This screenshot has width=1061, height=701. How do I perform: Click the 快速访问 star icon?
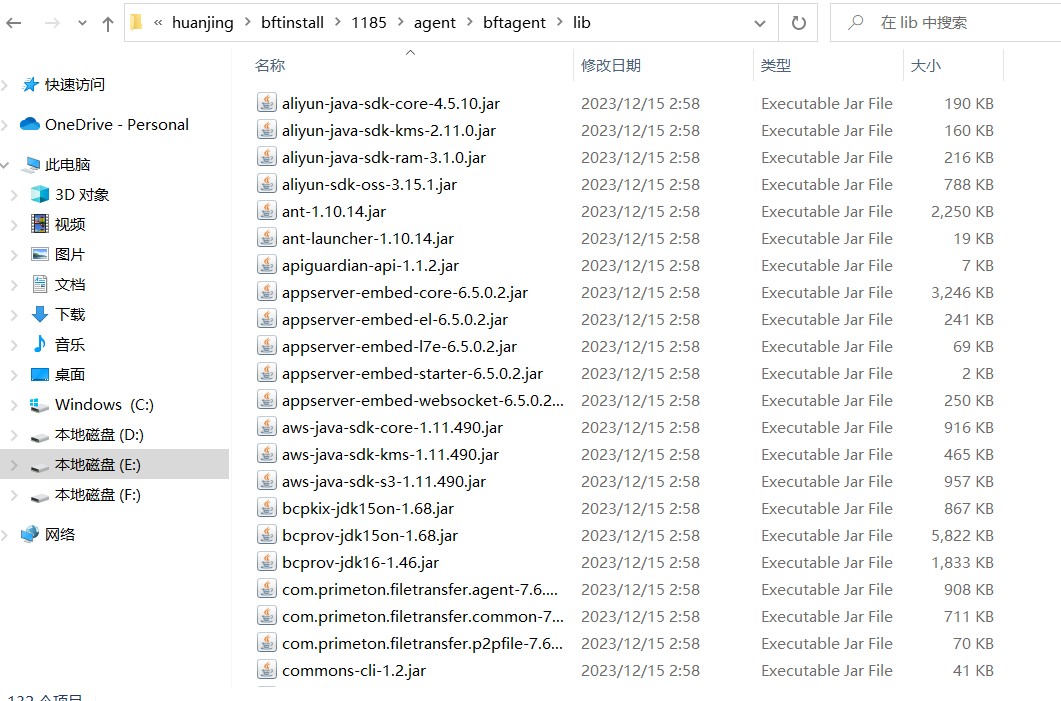tap(31, 85)
